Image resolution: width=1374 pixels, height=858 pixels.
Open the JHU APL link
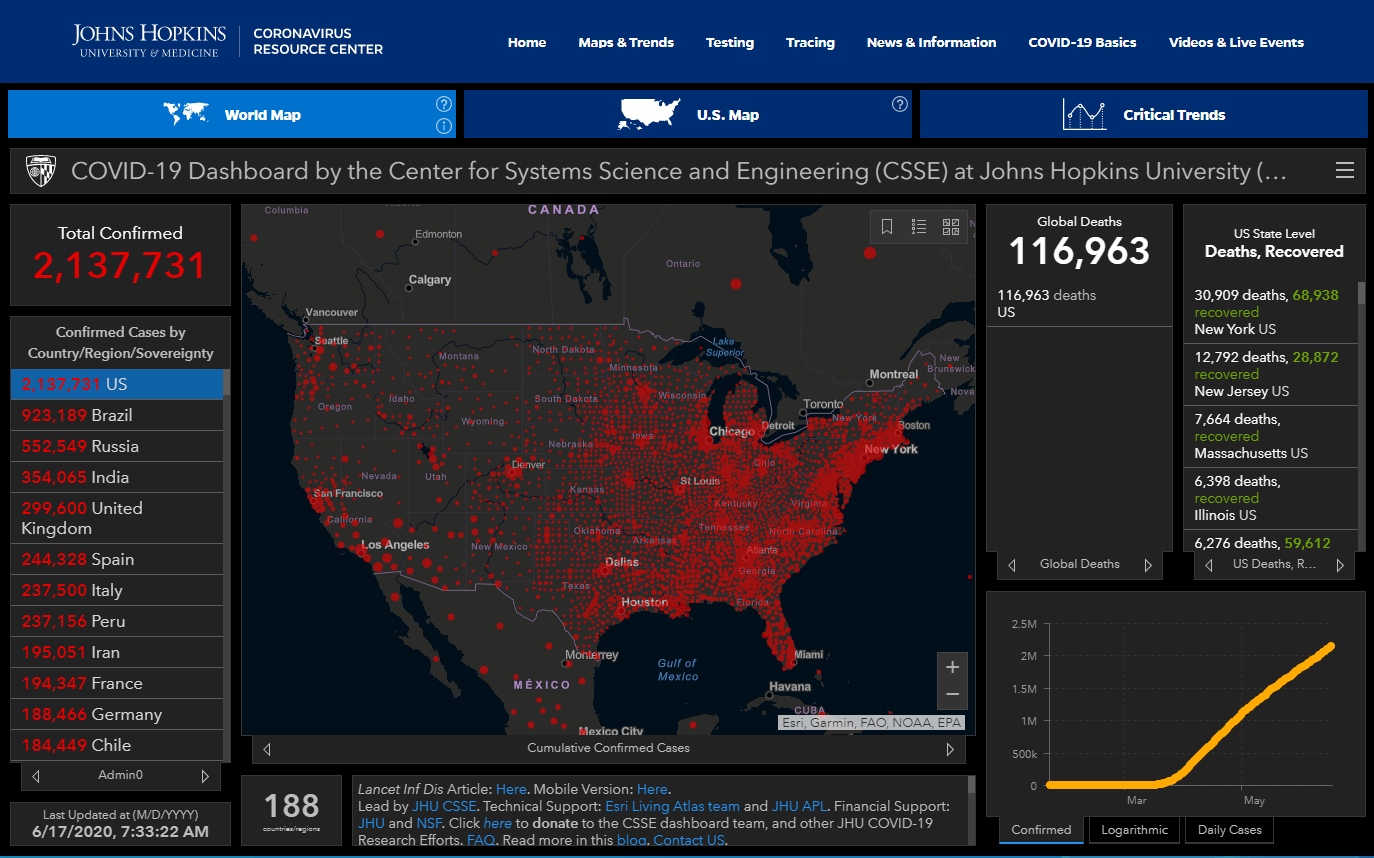point(798,806)
